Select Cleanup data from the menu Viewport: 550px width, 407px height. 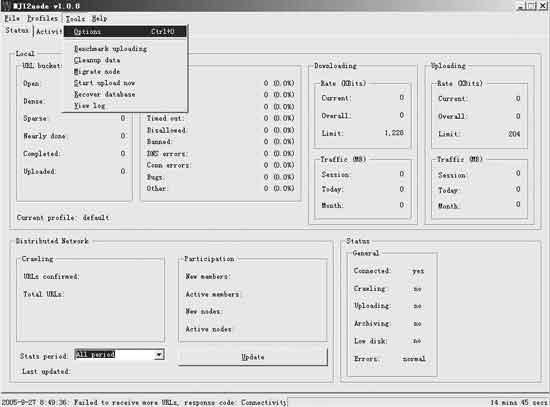pyautogui.click(x=97, y=60)
